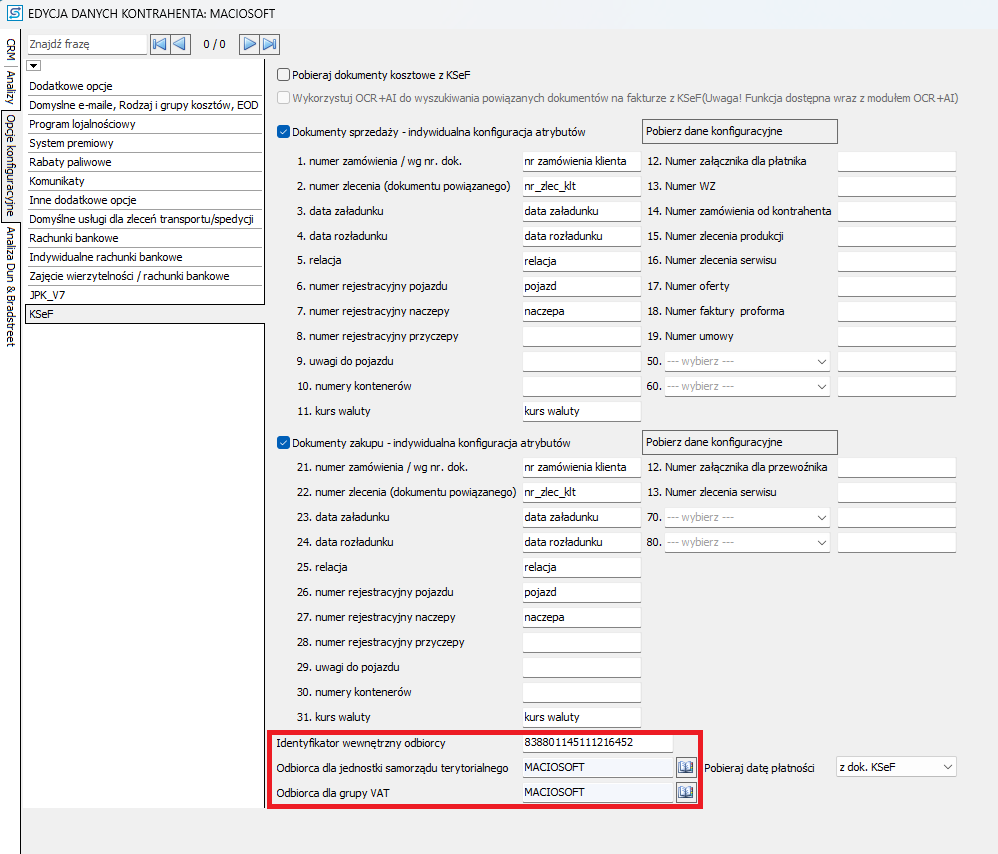Toggle the OCR+AI wyszukiwania checkbox
998x854 pixels.
[283, 97]
